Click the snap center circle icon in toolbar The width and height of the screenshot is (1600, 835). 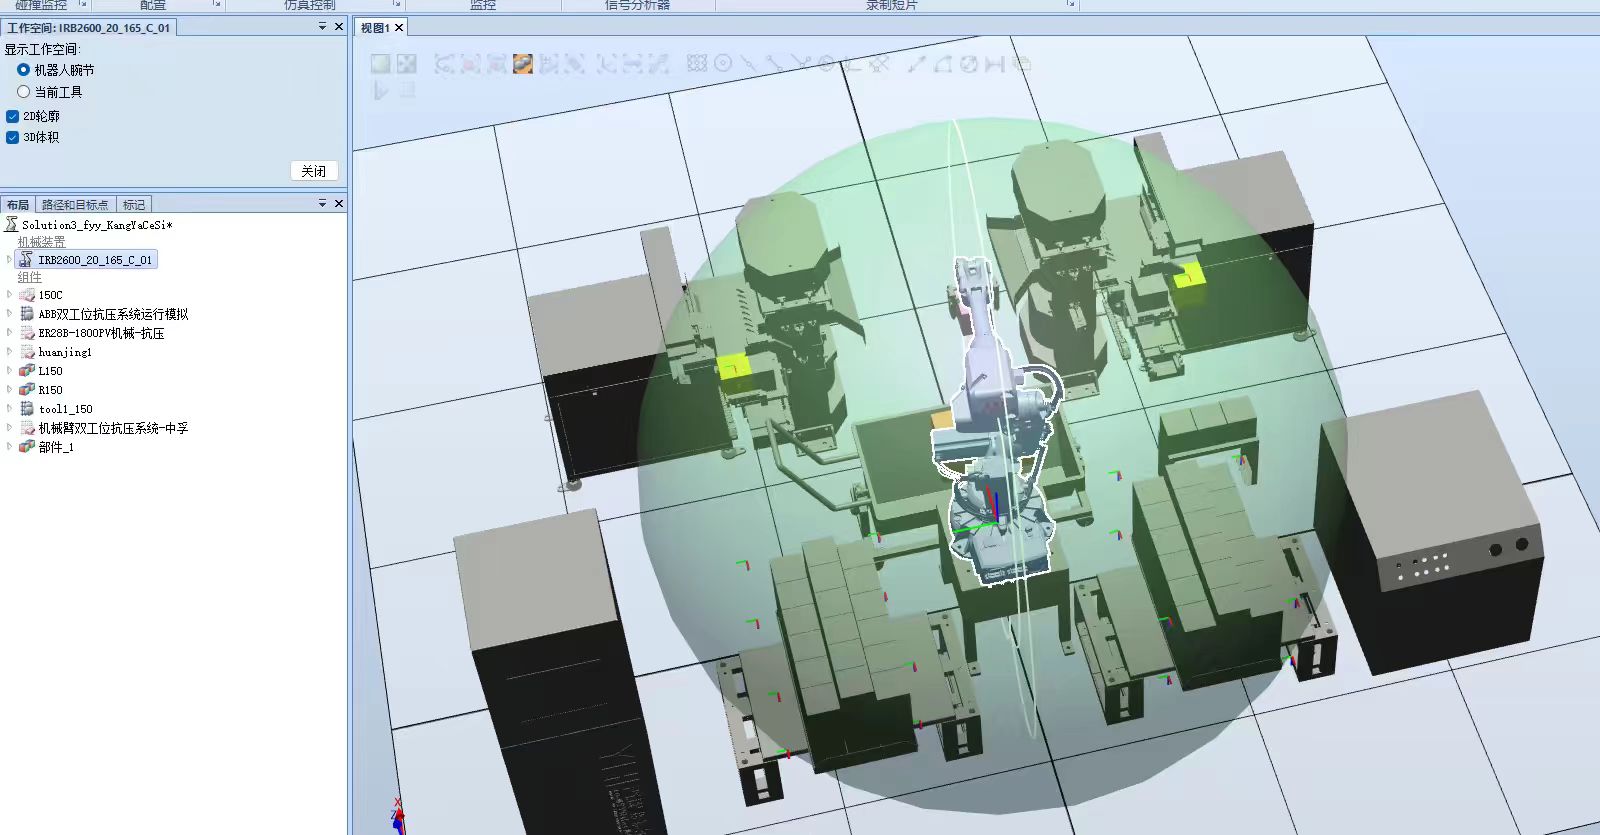(723, 64)
